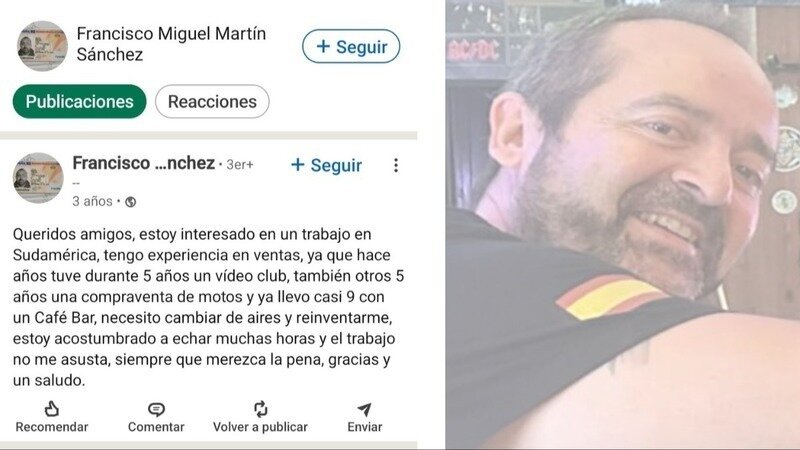Open the post author's avatar thumbnail

(x=38, y=178)
